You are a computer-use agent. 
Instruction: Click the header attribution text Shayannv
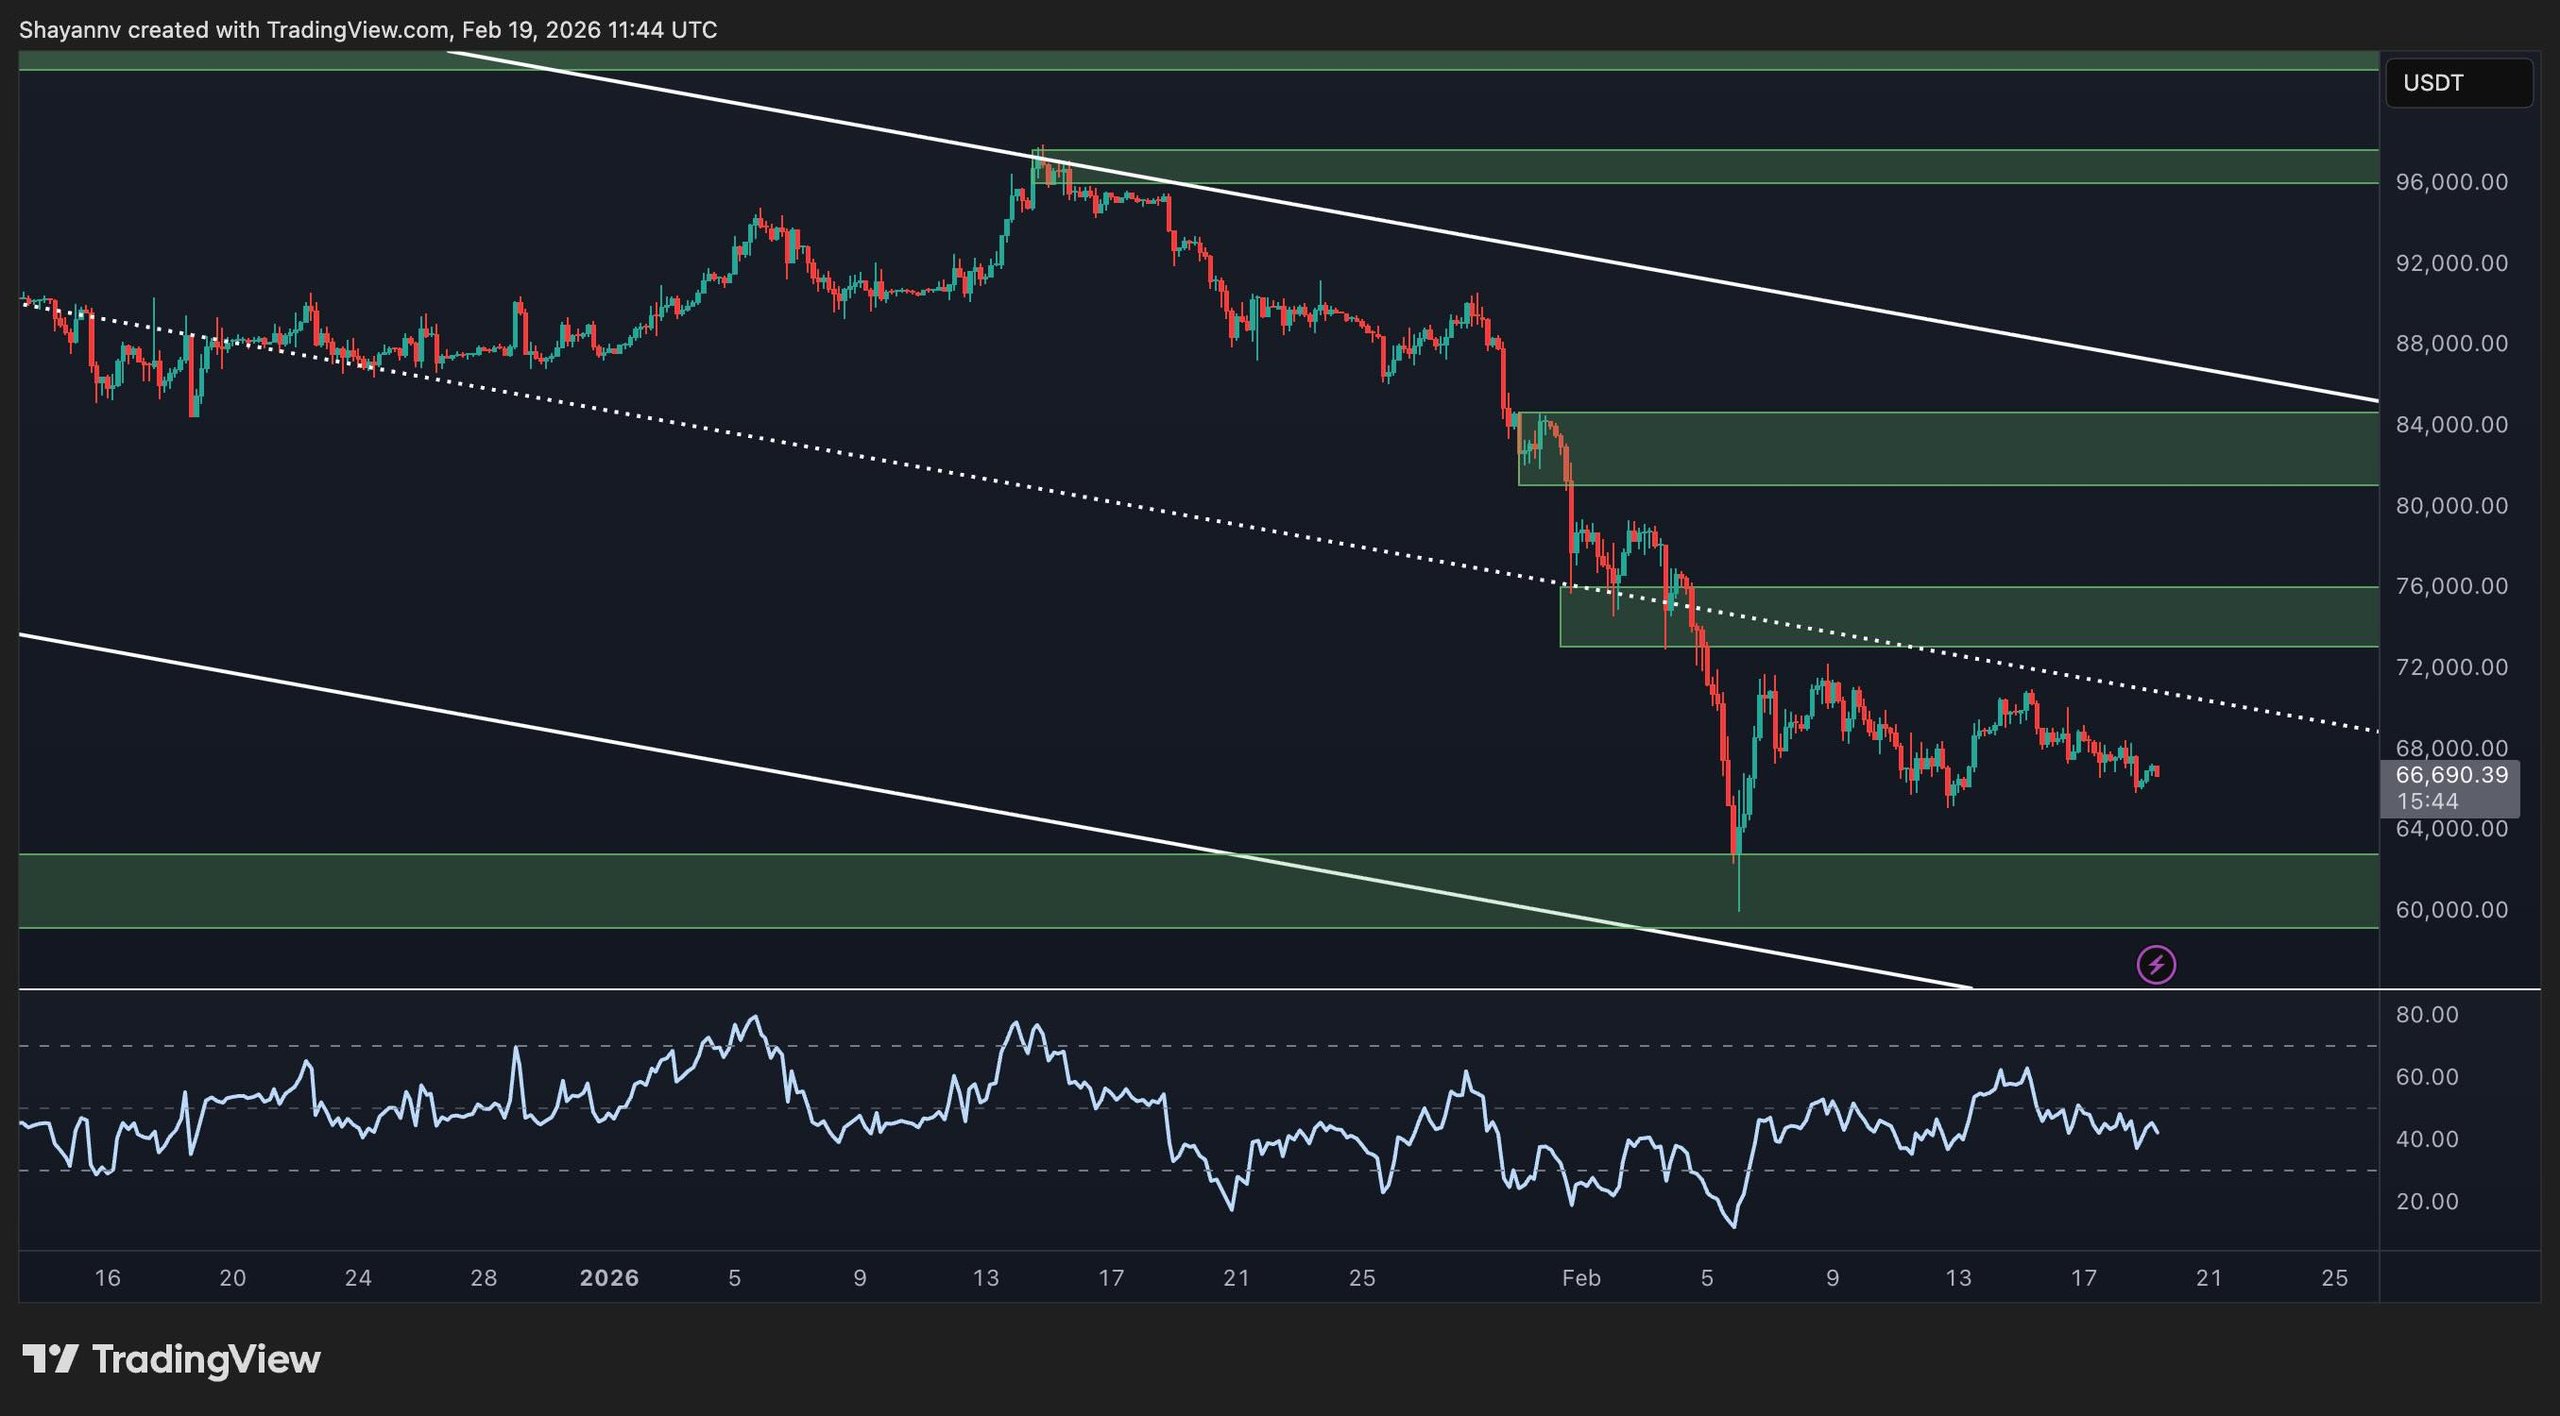pos(68,30)
